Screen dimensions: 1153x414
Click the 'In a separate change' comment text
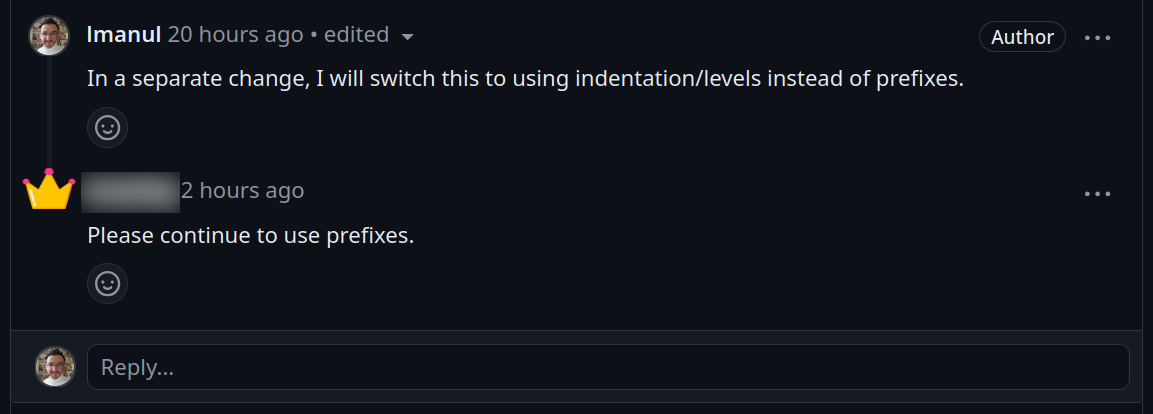[x=525, y=79]
